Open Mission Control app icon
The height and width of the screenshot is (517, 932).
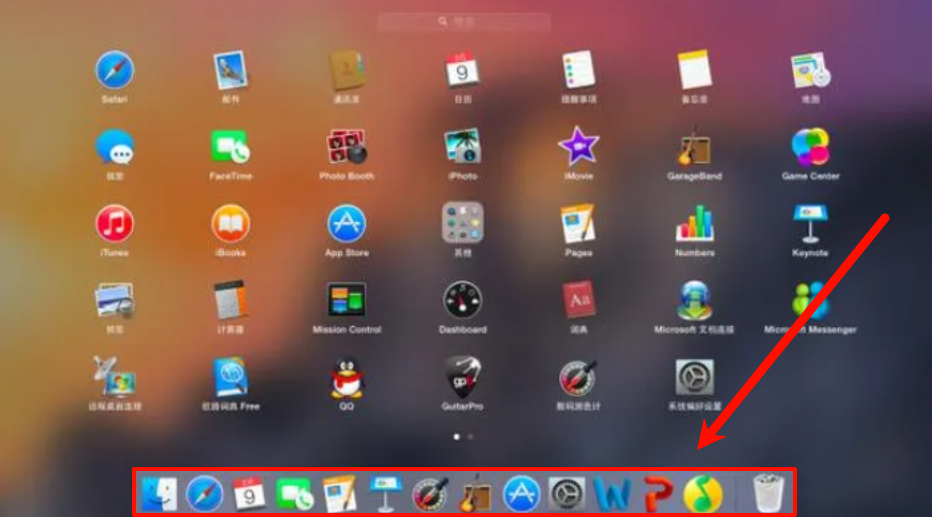[x=347, y=300]
